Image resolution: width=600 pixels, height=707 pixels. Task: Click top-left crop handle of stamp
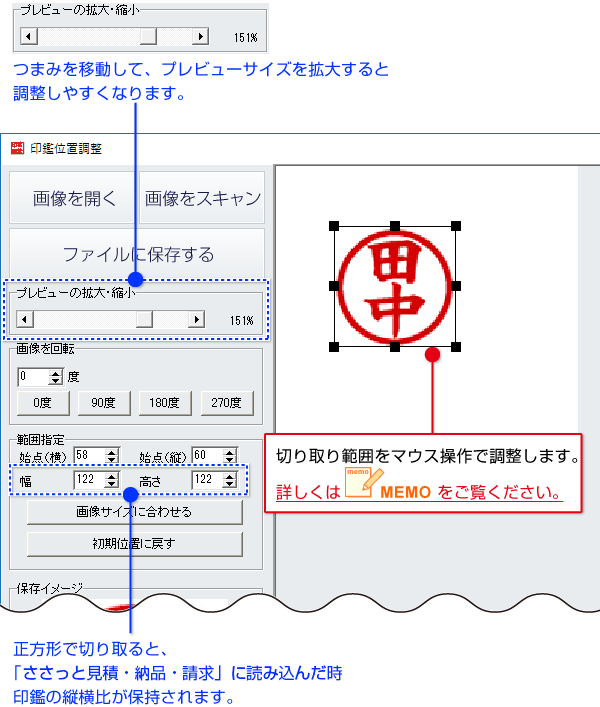(x=334, y=226)
